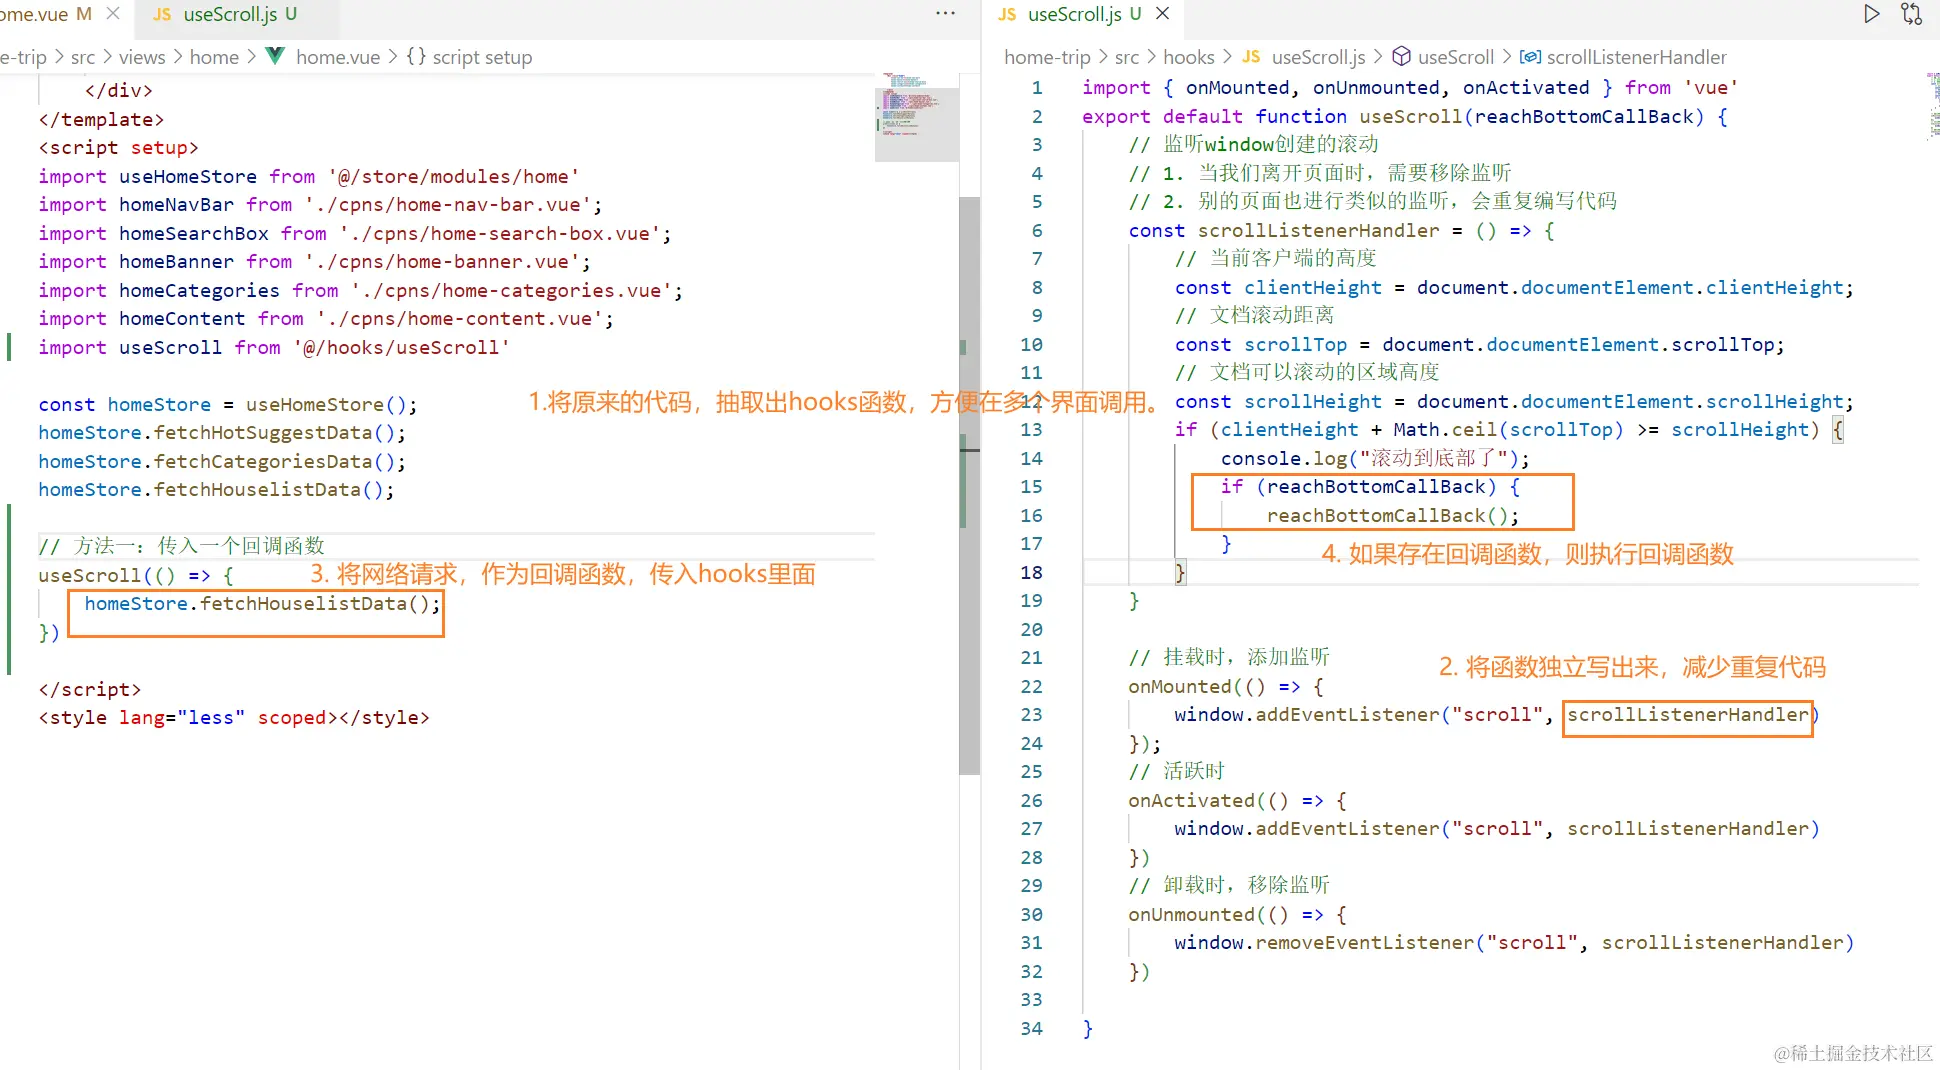The height and width of the screenshot is (1070, 1940).
Task: Click line number 2 in useScroll.js
Action: tap(1037, 116)
